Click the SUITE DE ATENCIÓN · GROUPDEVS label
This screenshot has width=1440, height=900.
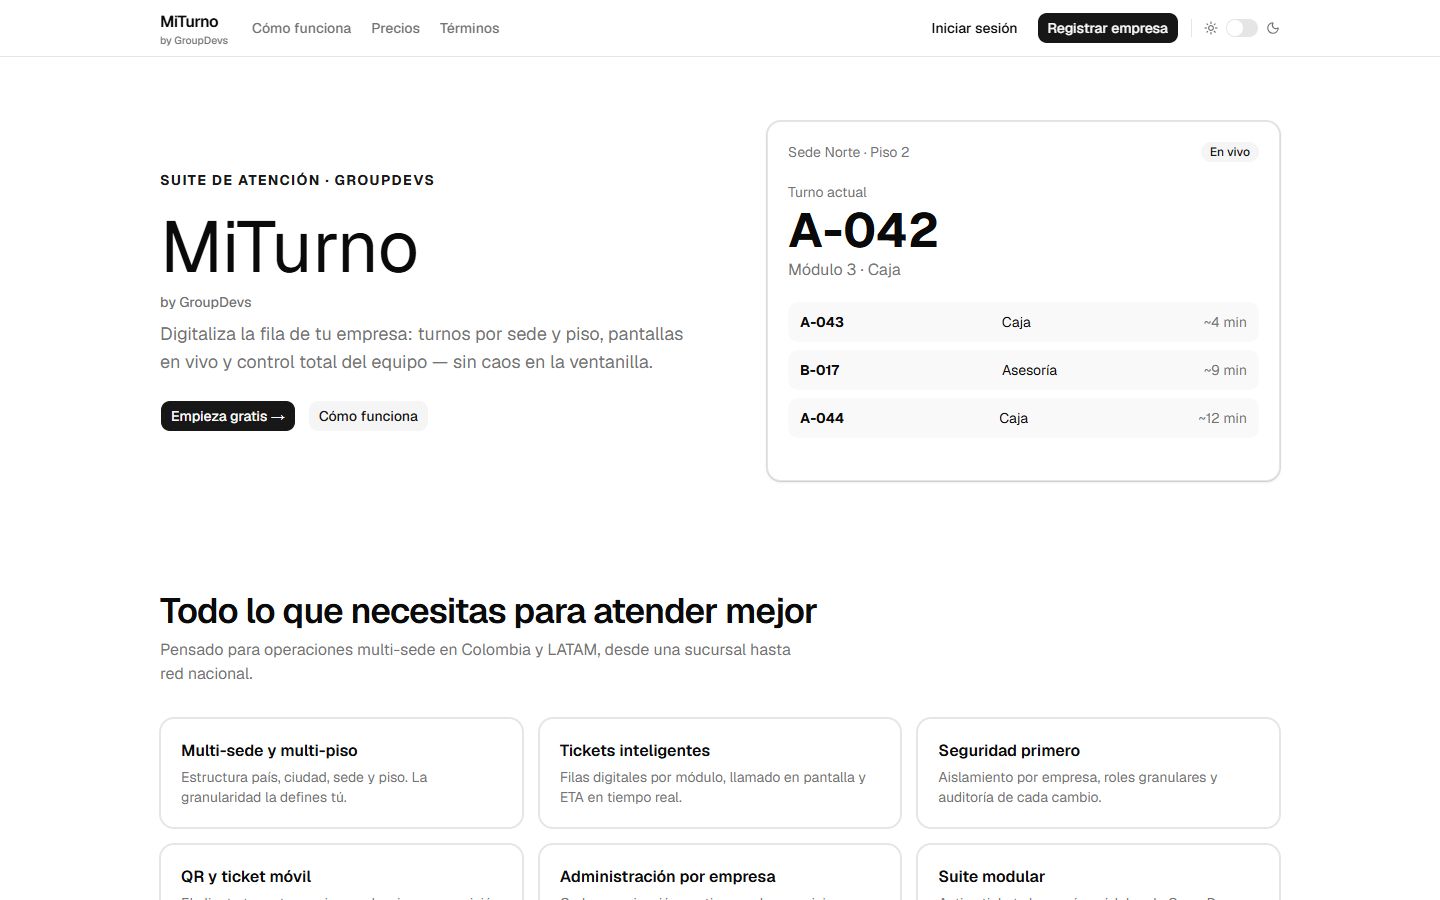tap(297, 180)
